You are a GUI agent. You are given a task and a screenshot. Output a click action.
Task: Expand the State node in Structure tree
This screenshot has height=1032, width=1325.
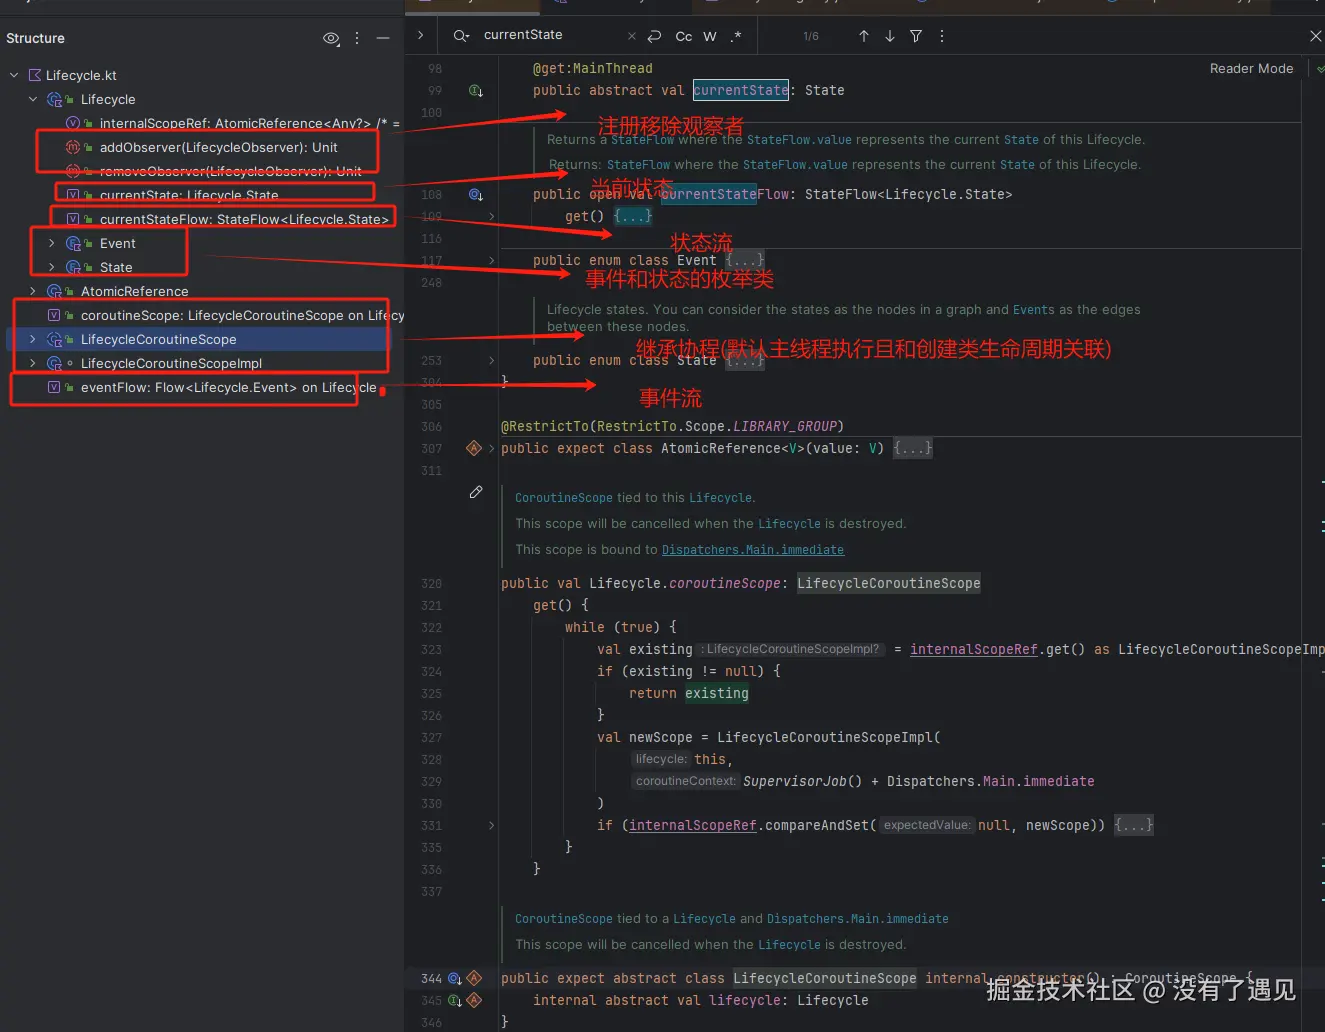click(x=52, y=267)
